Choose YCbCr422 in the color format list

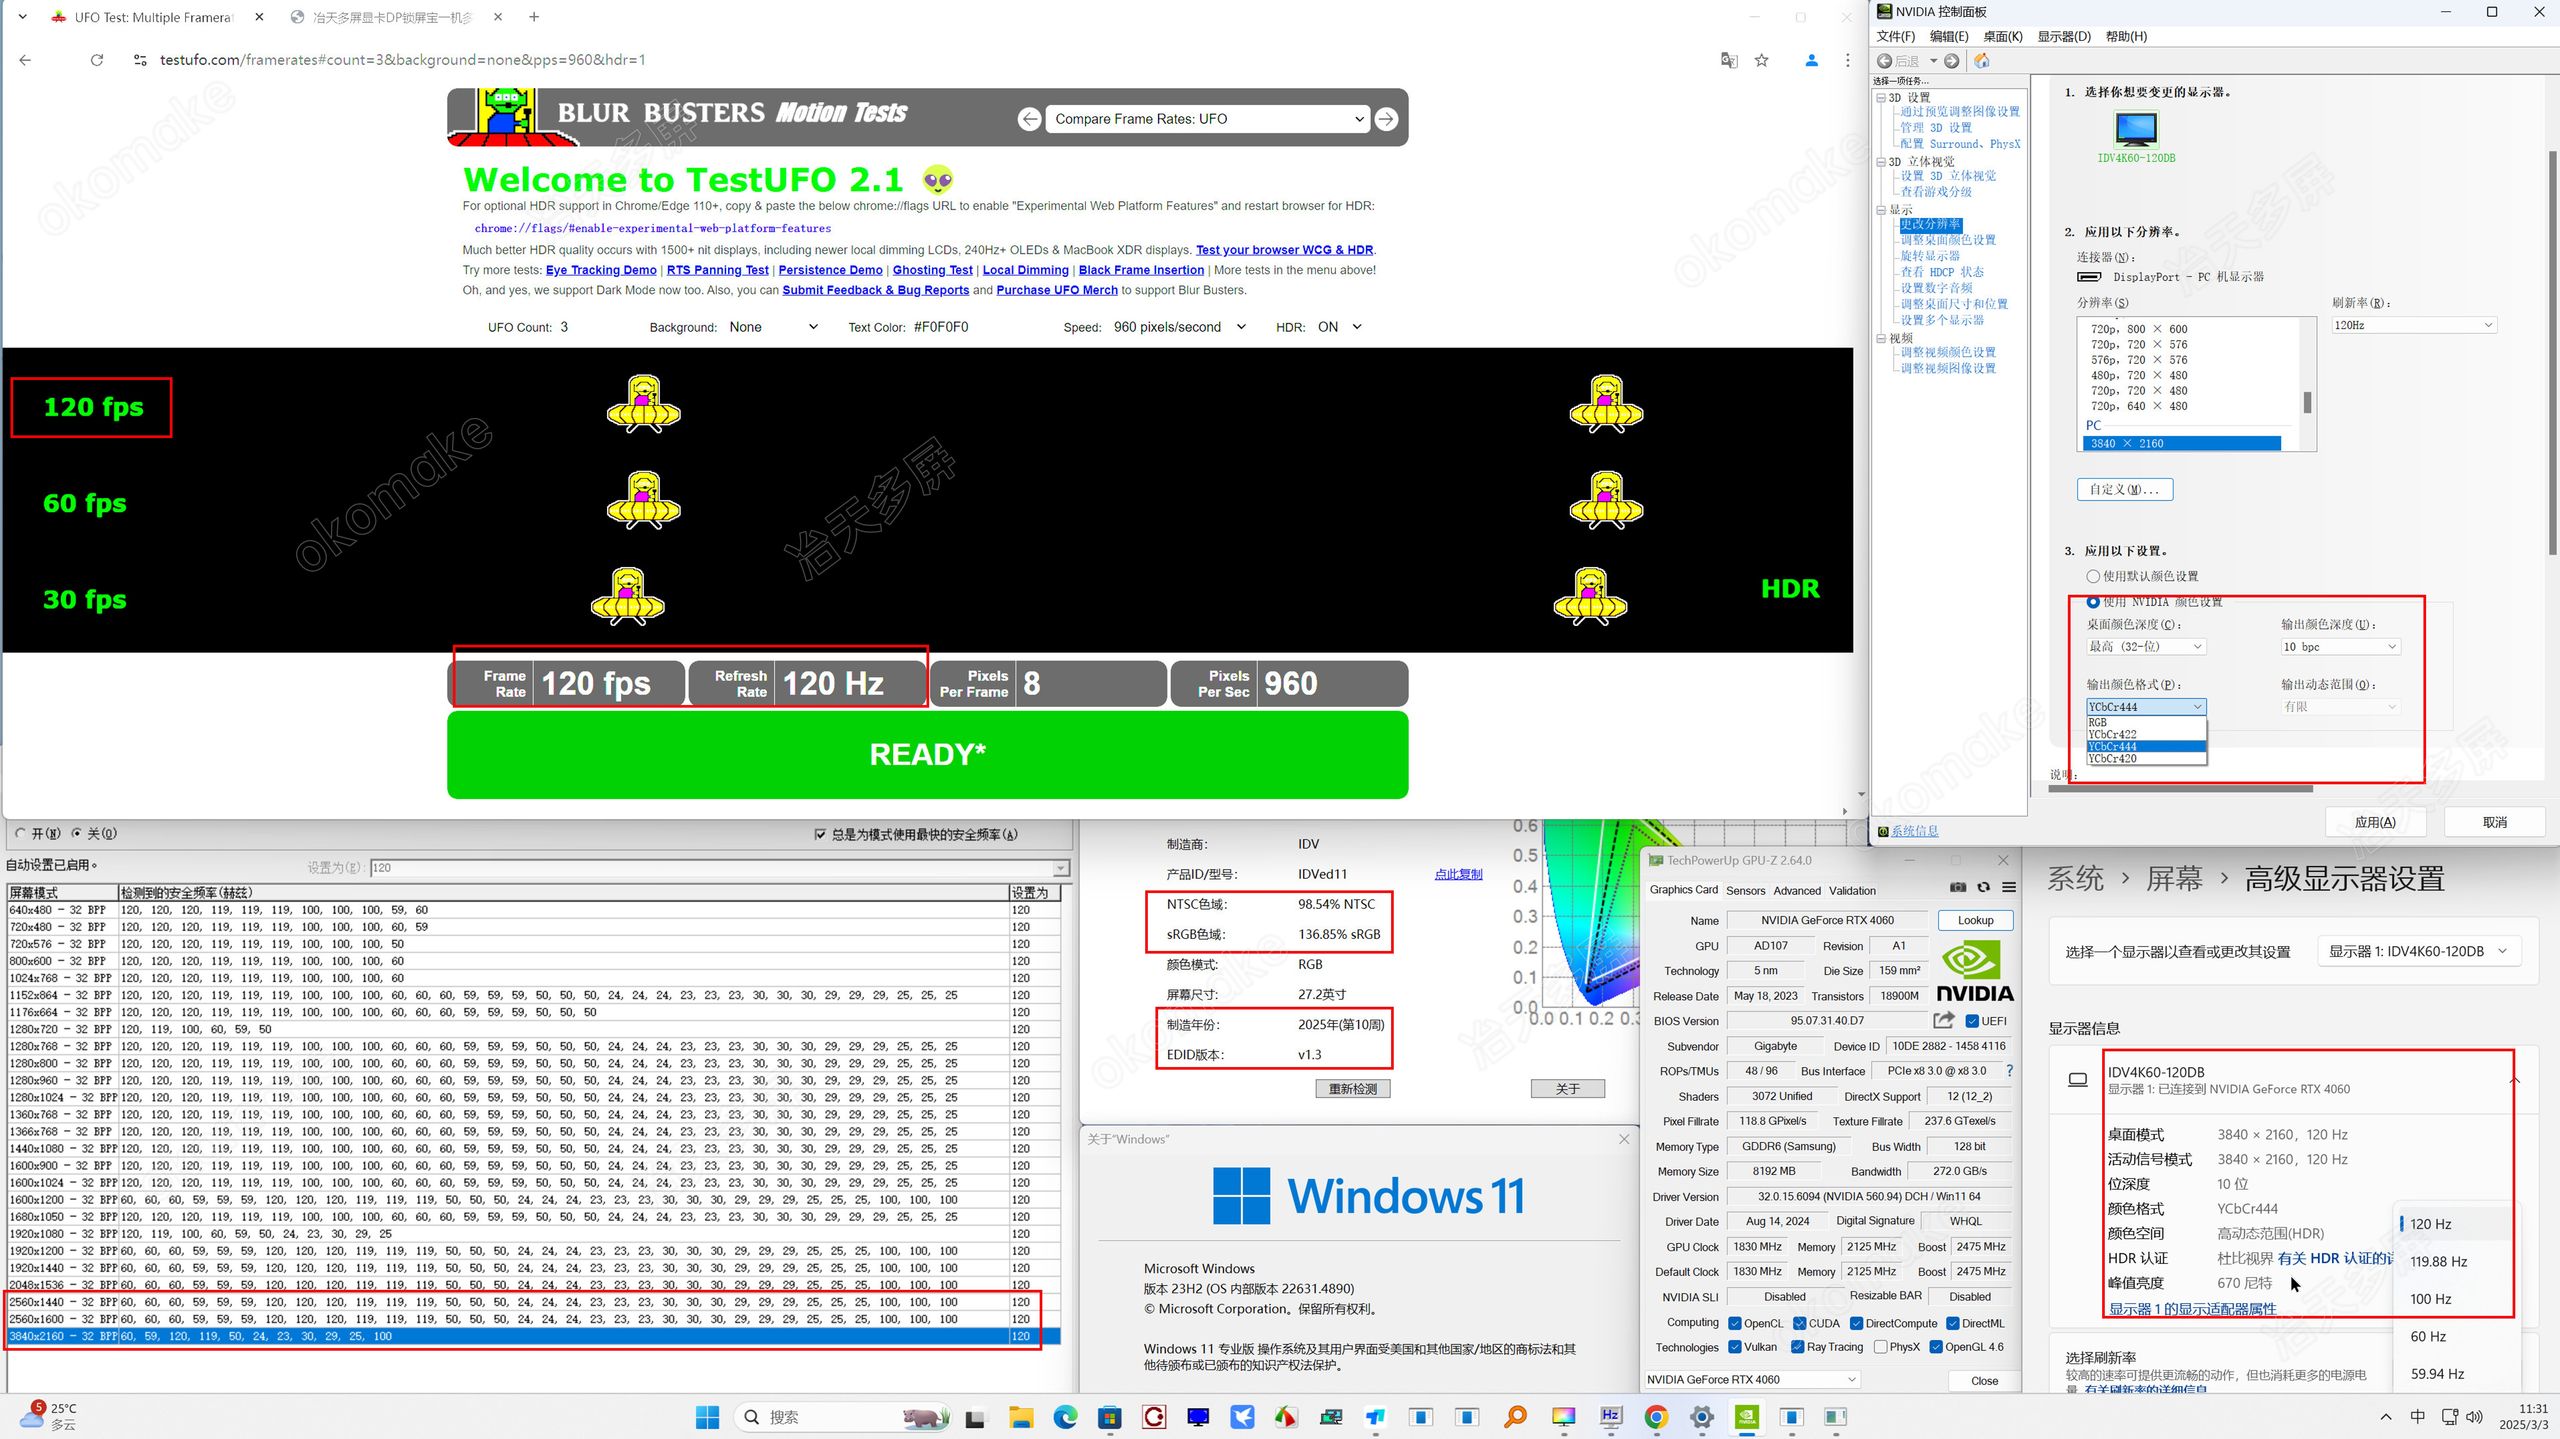pyautogui.click(x=2145, y=734)
